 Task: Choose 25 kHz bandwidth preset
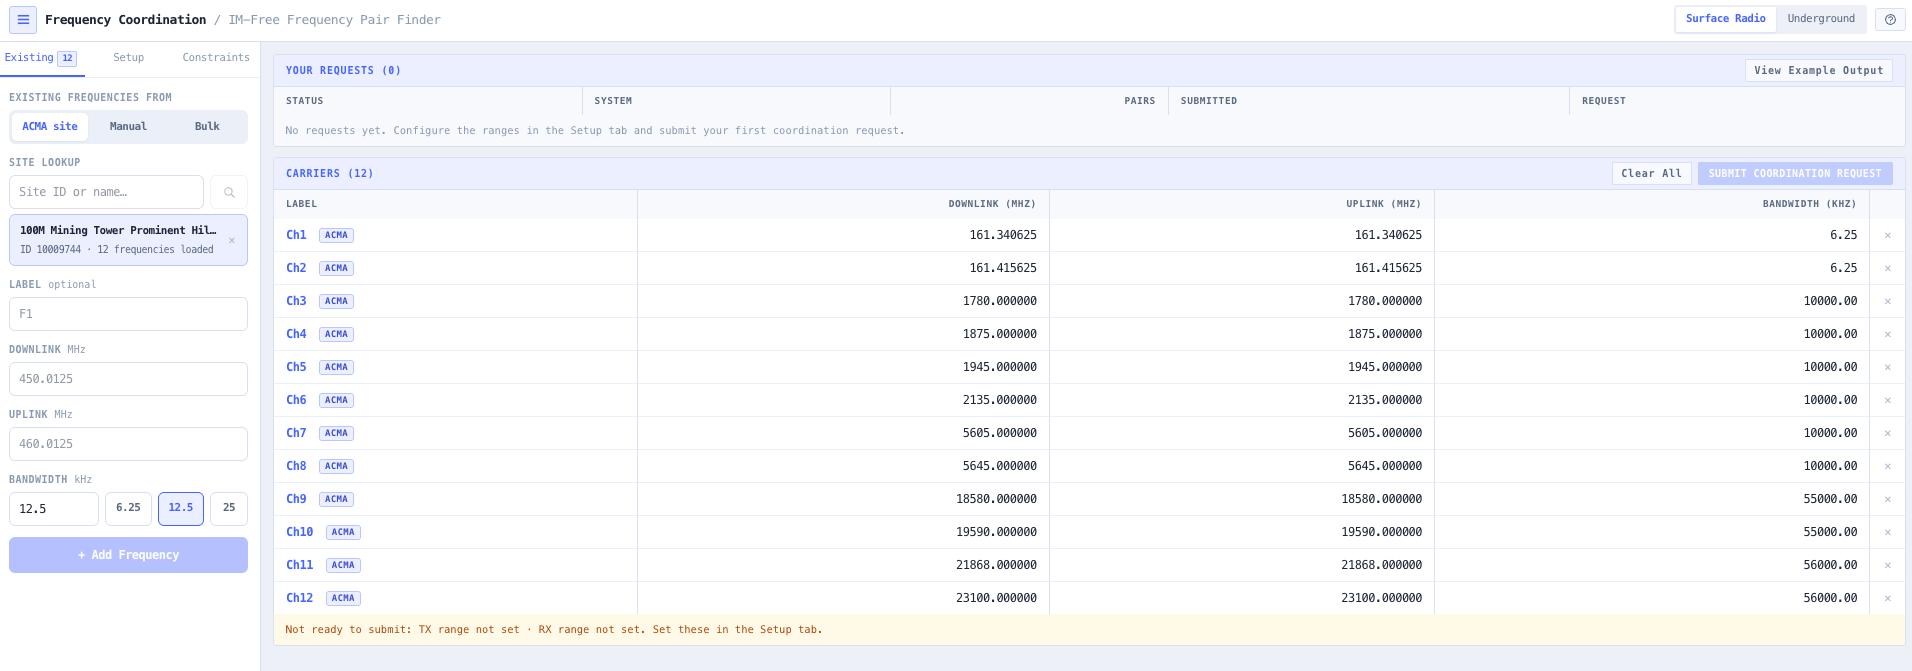[229, 508]
